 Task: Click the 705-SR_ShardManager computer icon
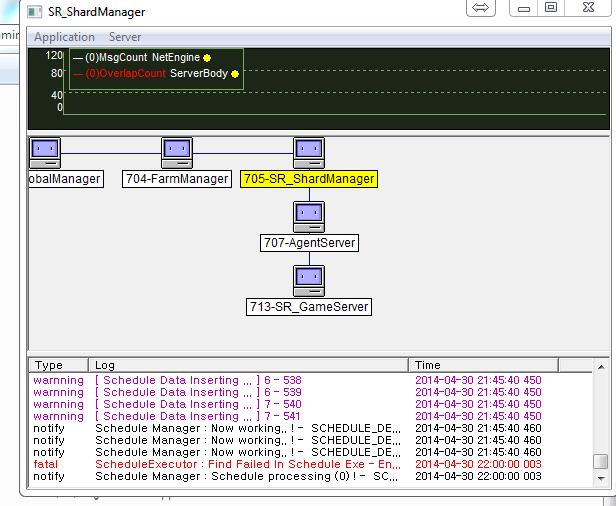pyautogui.click(x=309, y=153)
